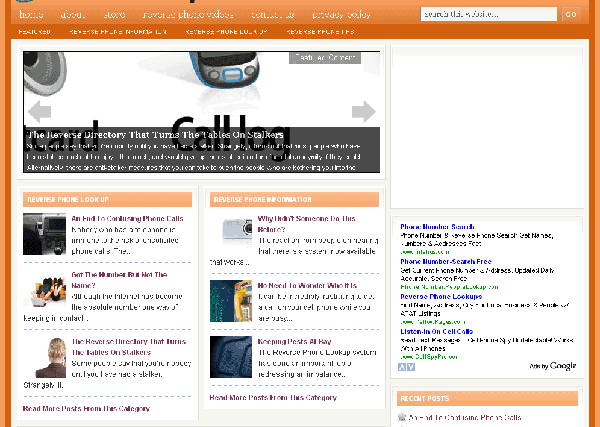Open the Privacy Policy page
600x427 pixels.
point(341,15)
